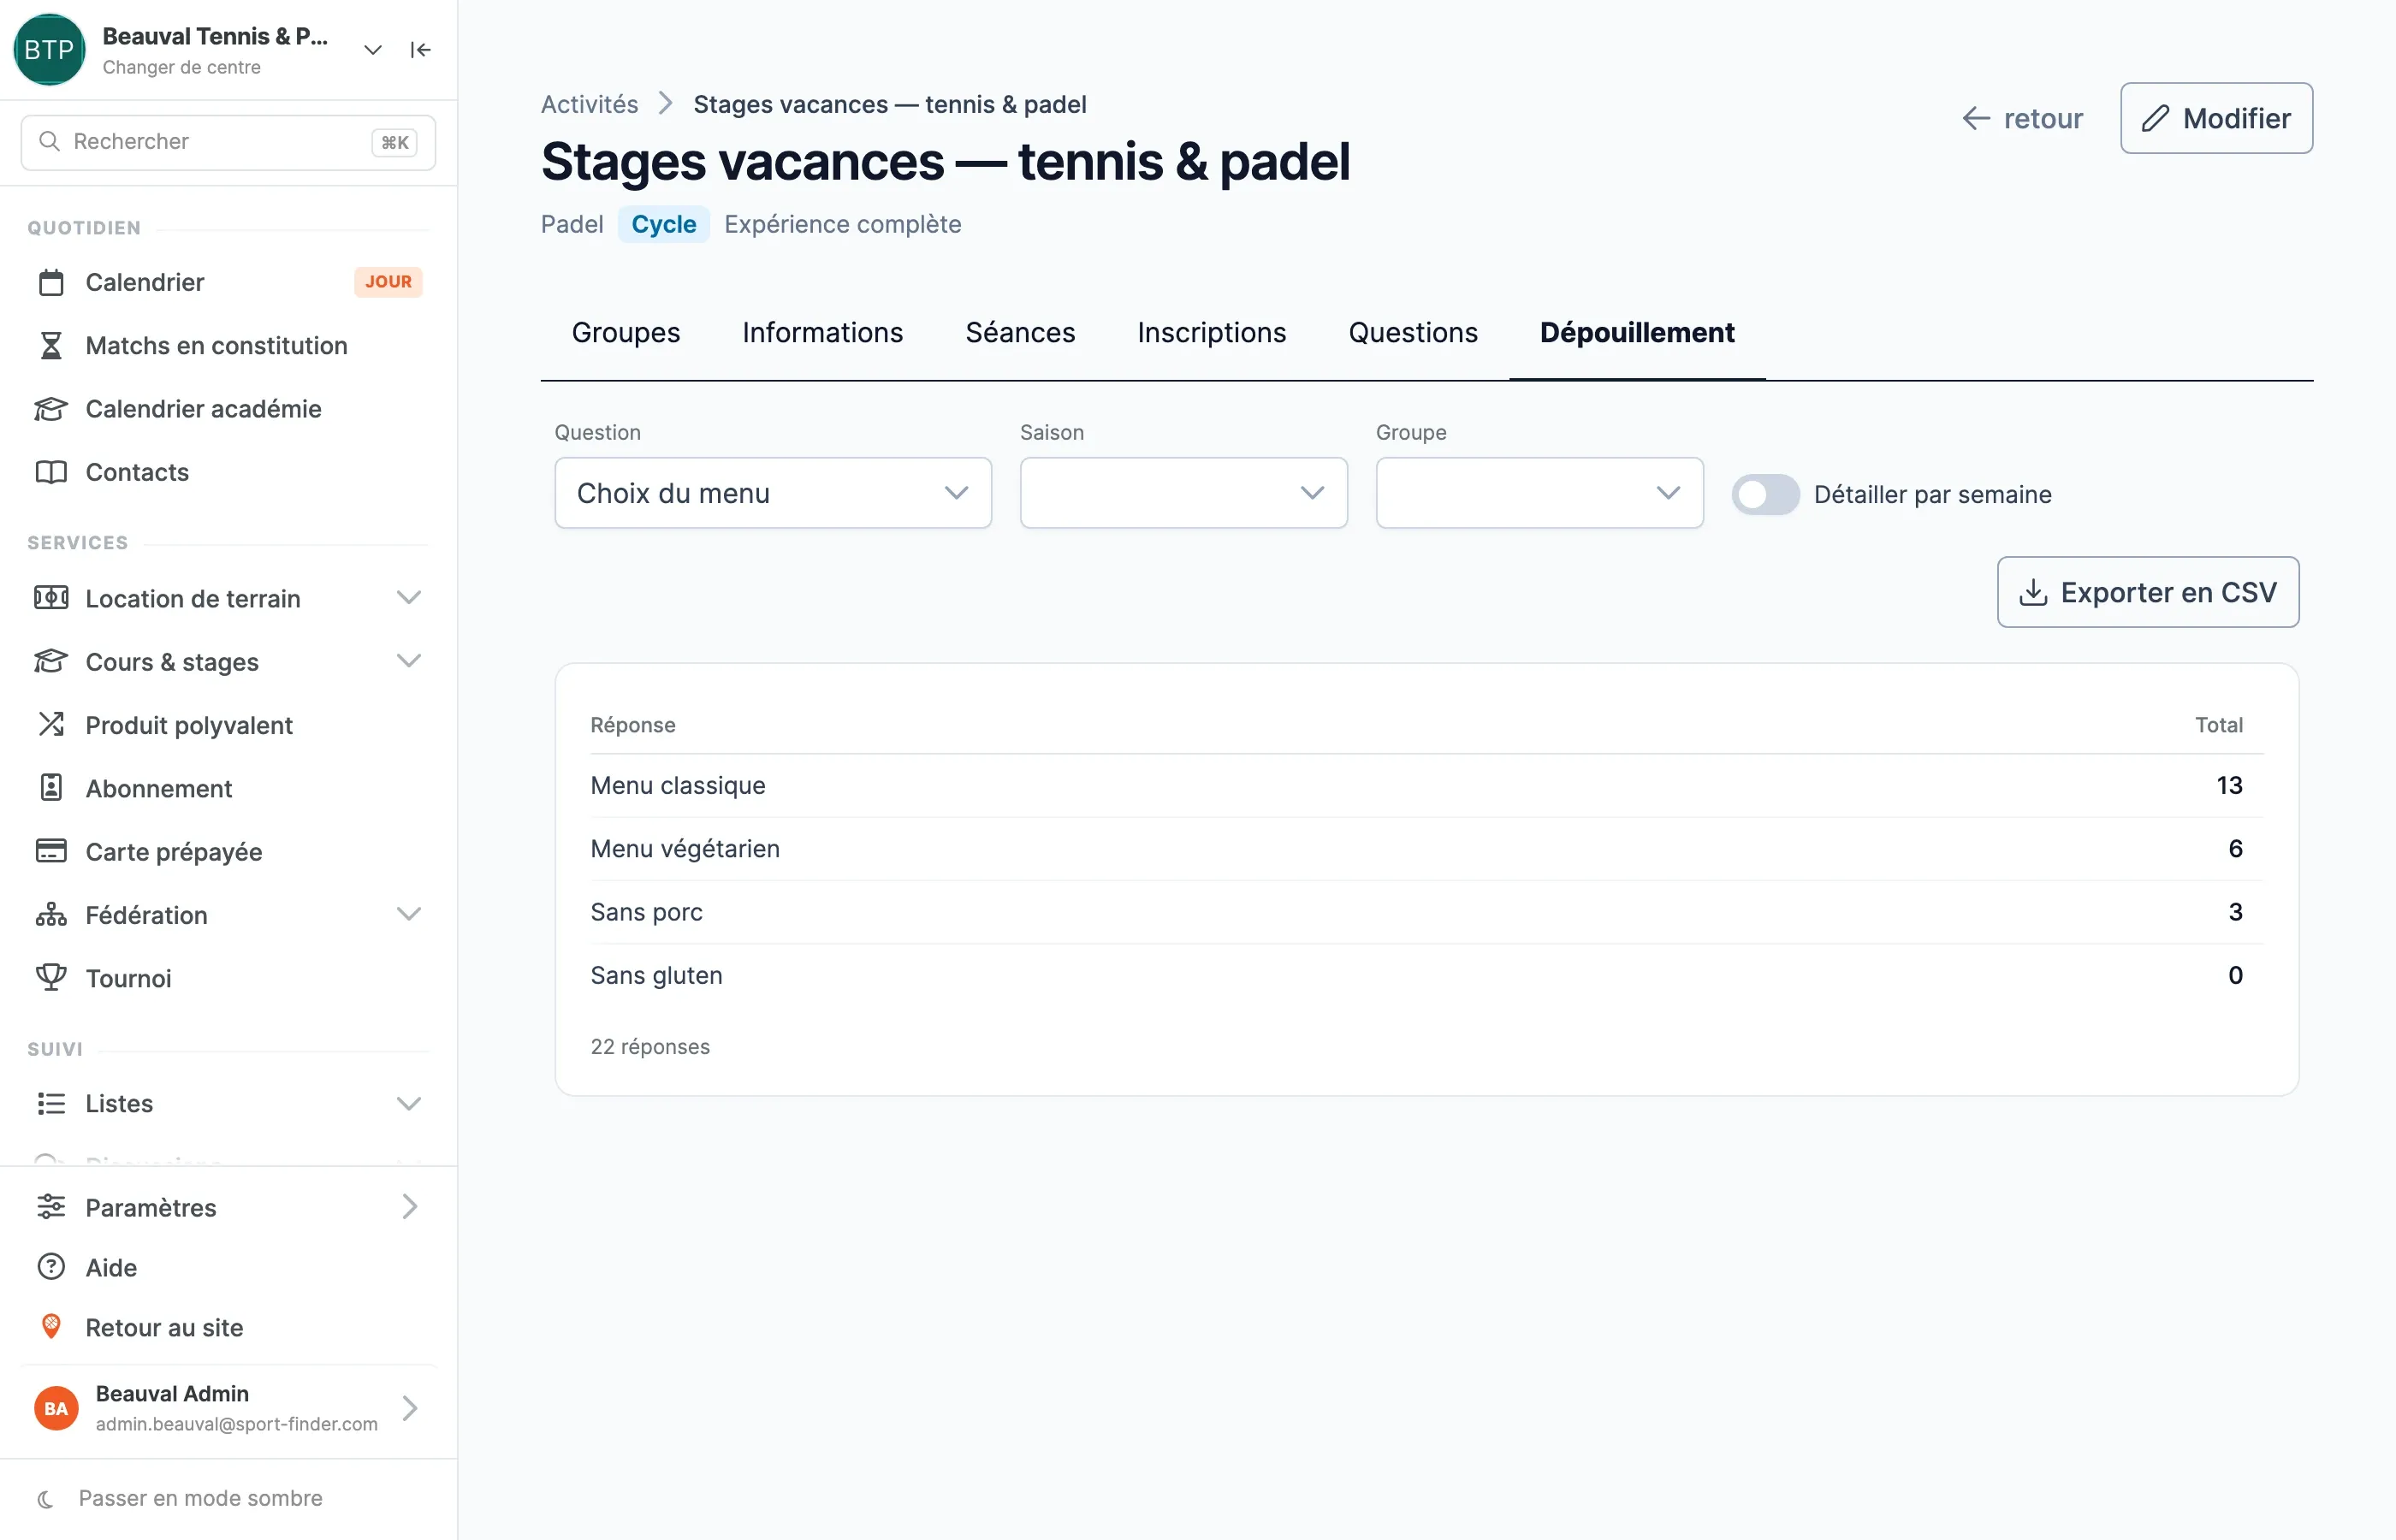2396x1540 pixels.
Task: Click the badge icon for Abonnement
Action: pyautogui.click(x=51, y=788)
